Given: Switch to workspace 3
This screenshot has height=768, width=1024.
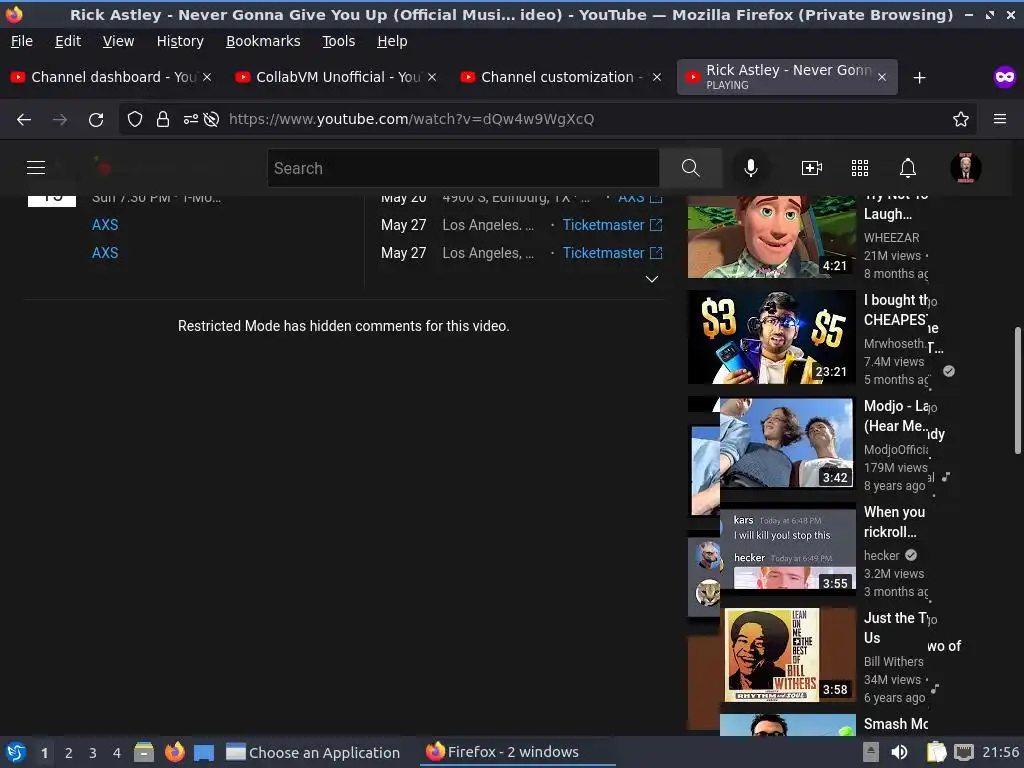Looking at the screenshot, I should coord(93,753).
